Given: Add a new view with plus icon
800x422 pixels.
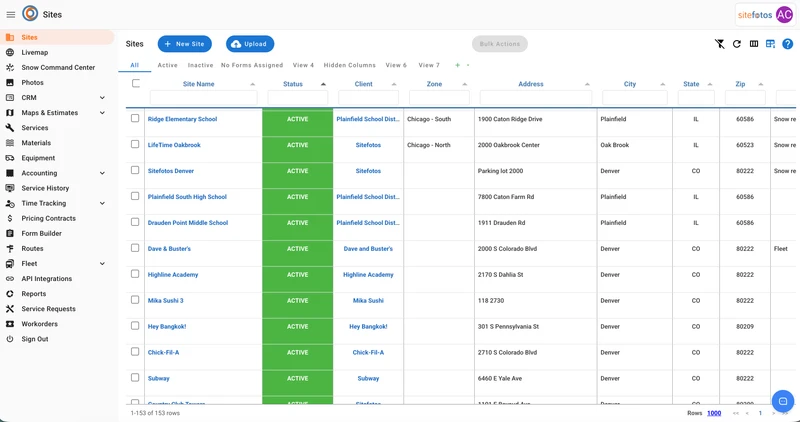Looking at the screenshot, I should coord(458,65).
